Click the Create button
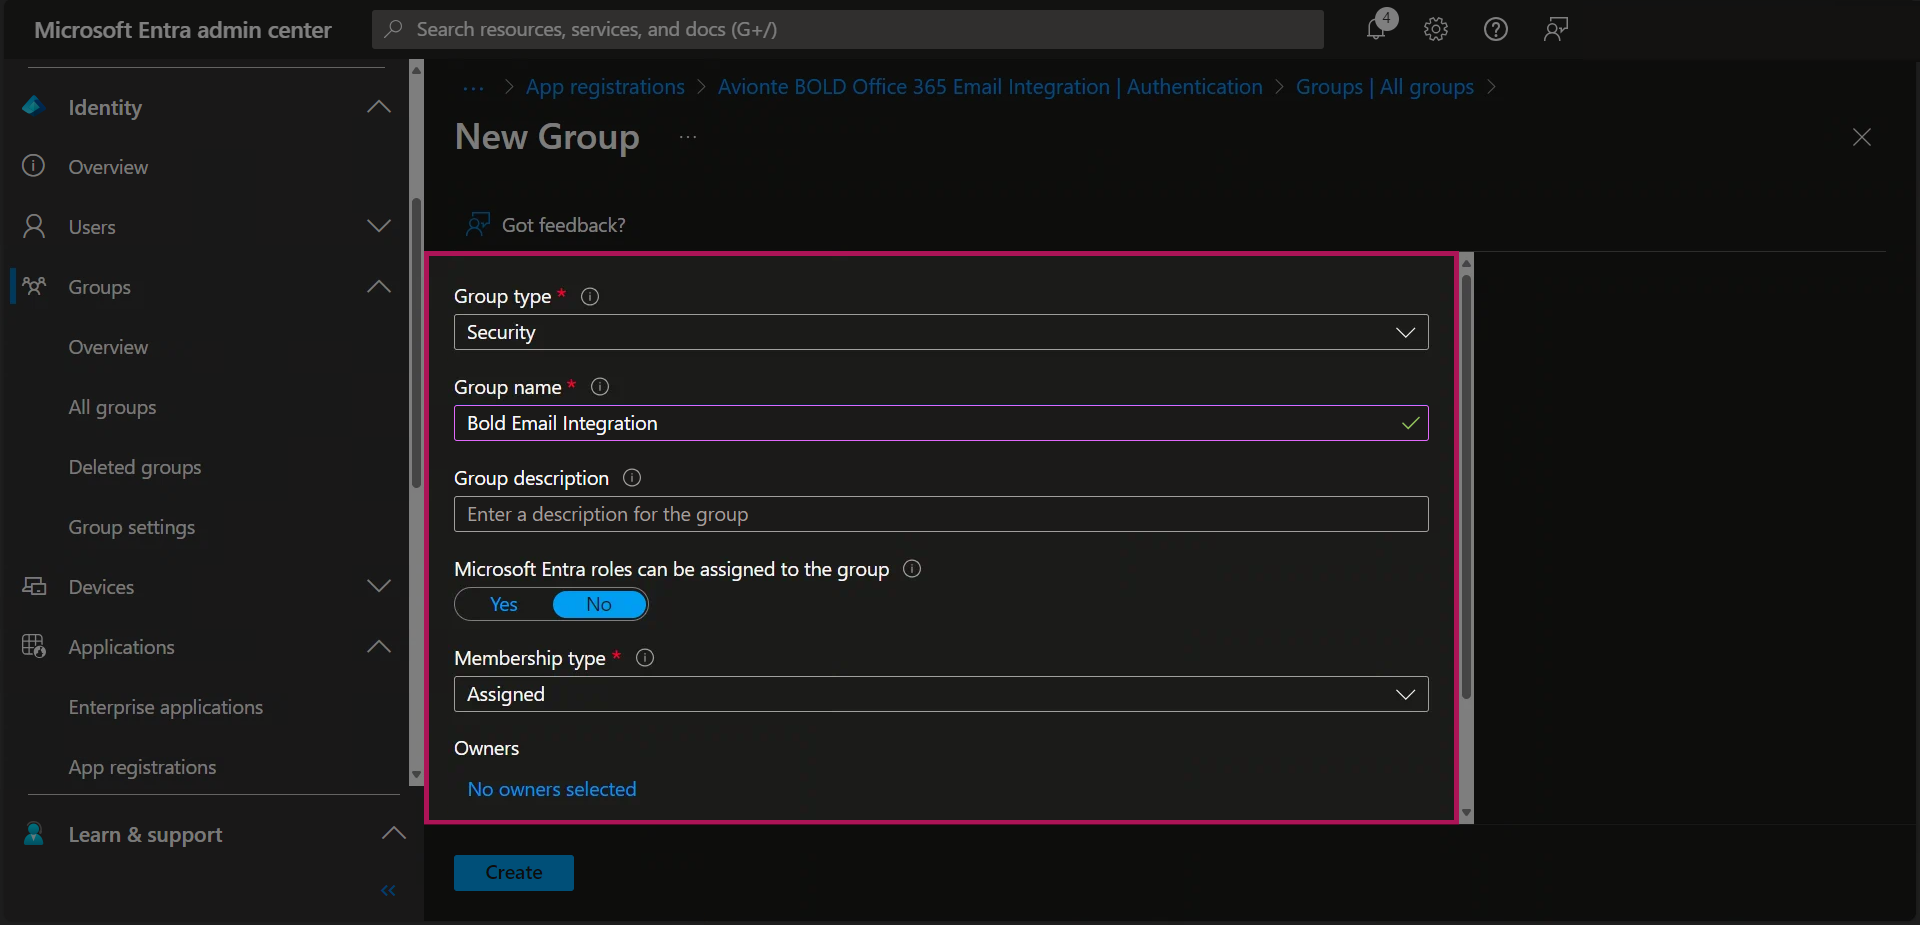 pos(513,872)
